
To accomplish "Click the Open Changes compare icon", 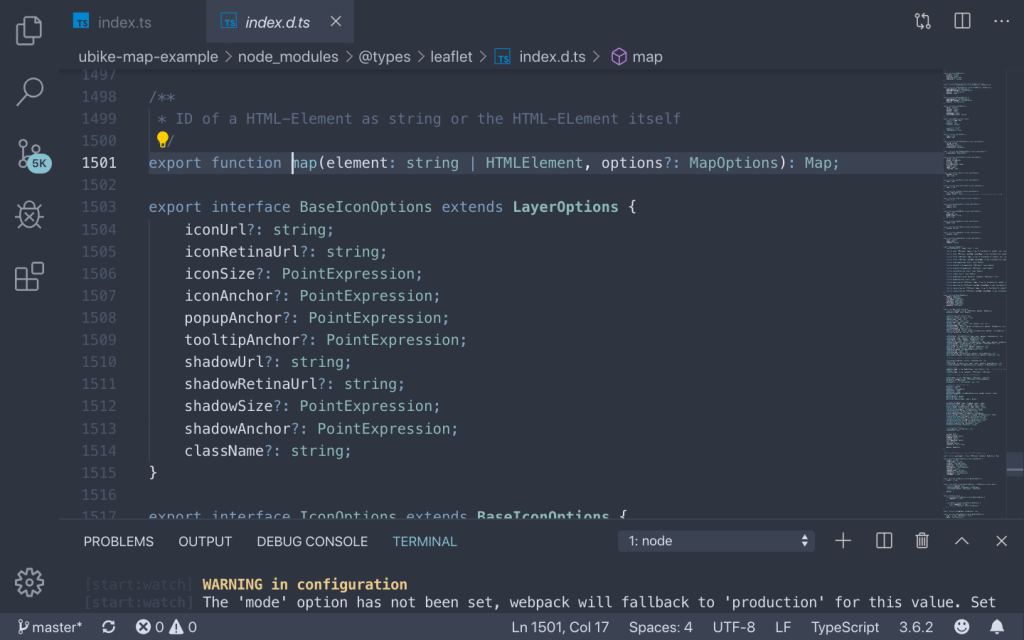I will tap(922, 22).
